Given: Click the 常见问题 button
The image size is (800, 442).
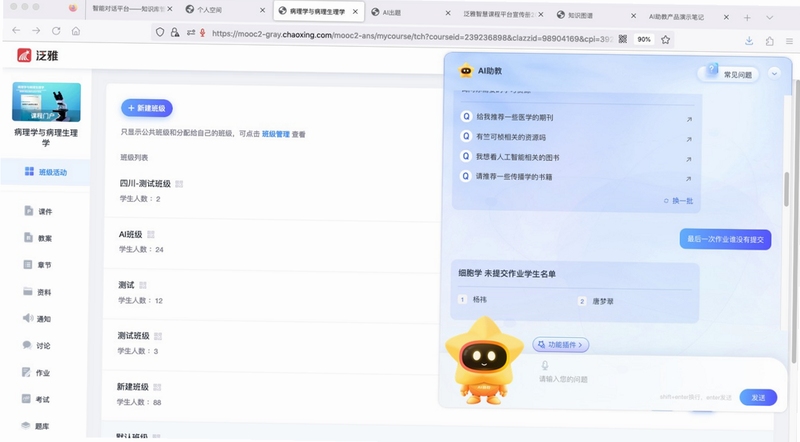Looking at the screenshot, I should pyautogui.click(x=729, y=74).
